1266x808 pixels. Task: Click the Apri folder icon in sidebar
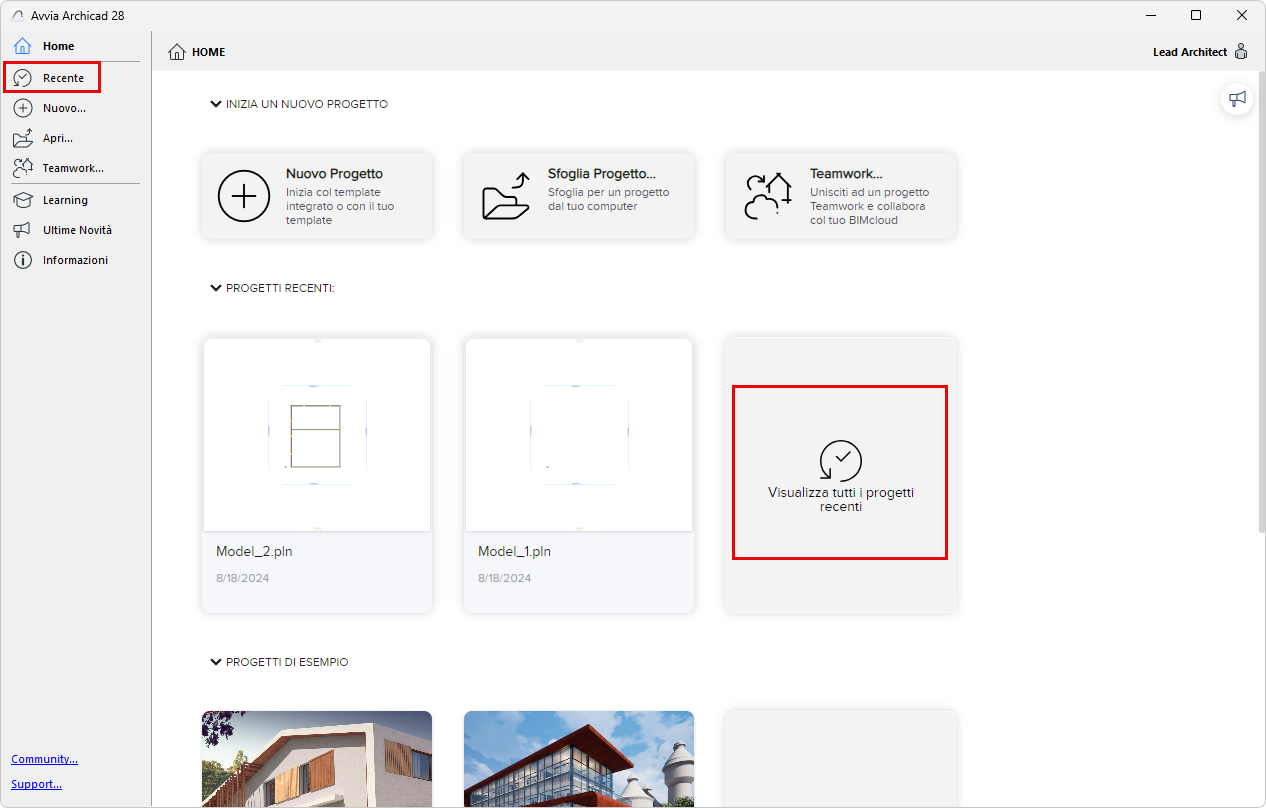coord(23,138)
